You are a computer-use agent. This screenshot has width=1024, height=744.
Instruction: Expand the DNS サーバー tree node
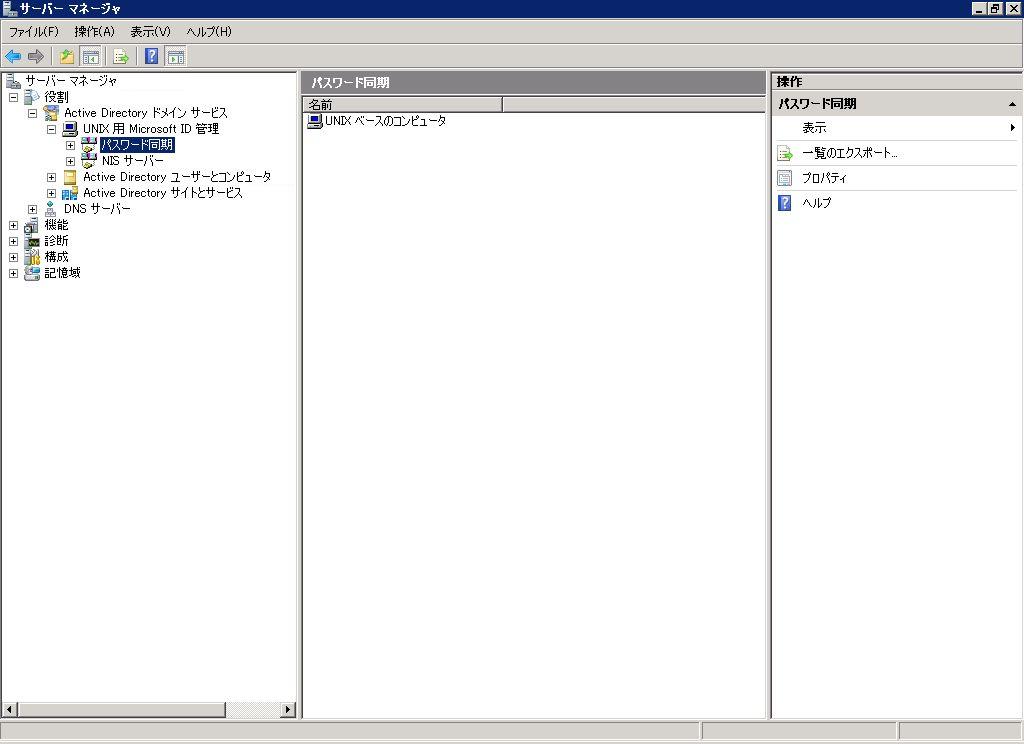click(x=31, y=208)
